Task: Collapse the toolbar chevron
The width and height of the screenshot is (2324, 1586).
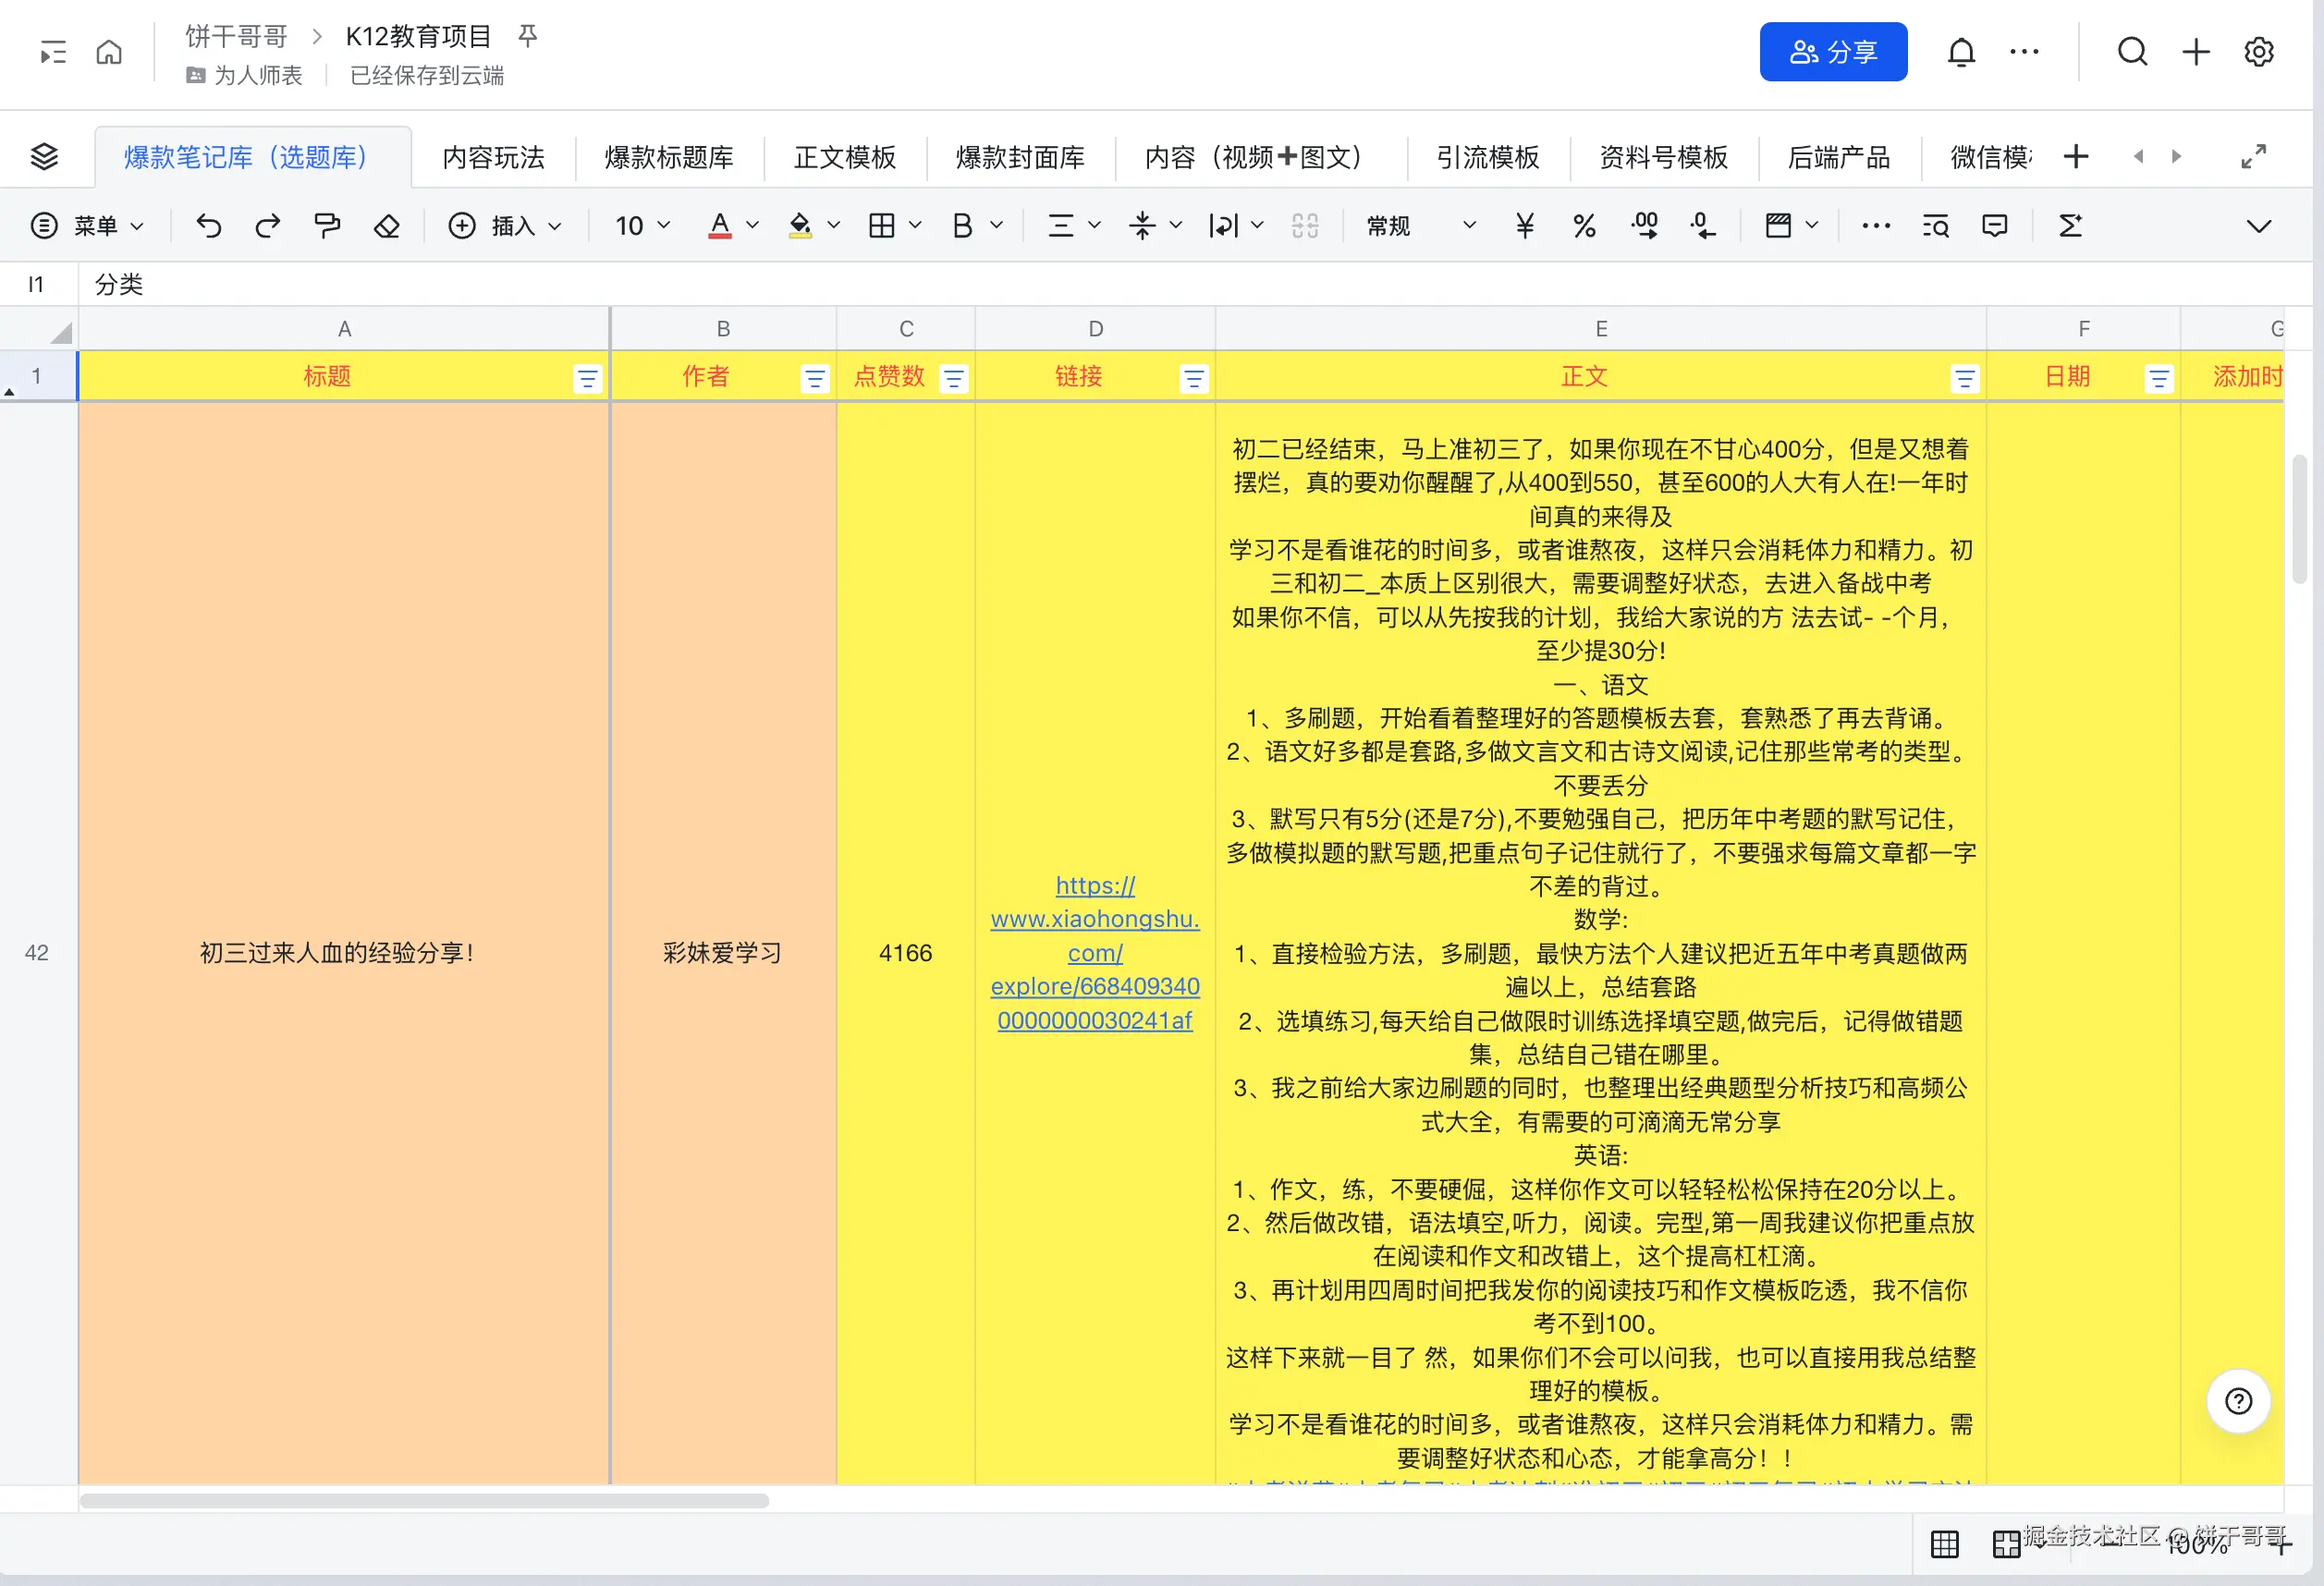Action: coord(2258,226)
